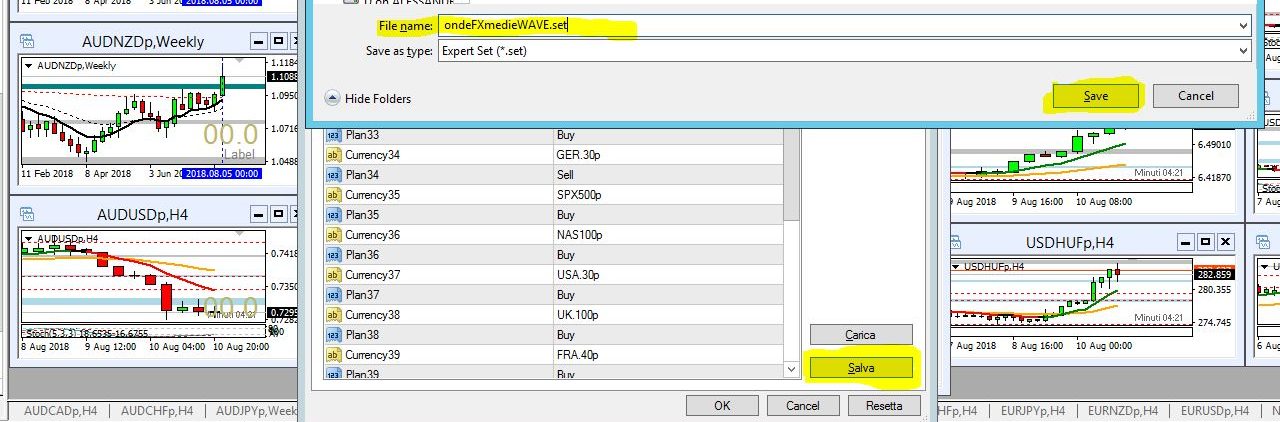
Task: Select the SPX500p value cell
Action: (667, 195)
